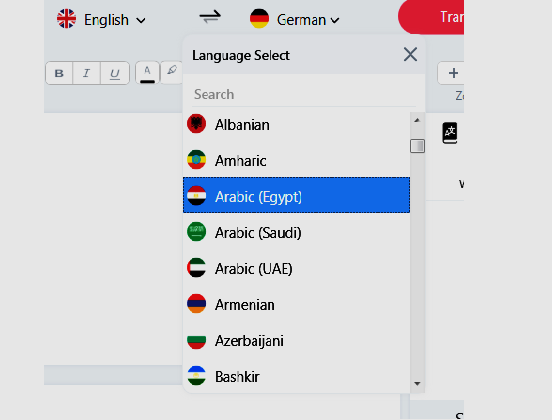The height and width of the screenshot is (420, 552).
Task: Choose Arabic (Saudi) language
Action: (296, 232)
